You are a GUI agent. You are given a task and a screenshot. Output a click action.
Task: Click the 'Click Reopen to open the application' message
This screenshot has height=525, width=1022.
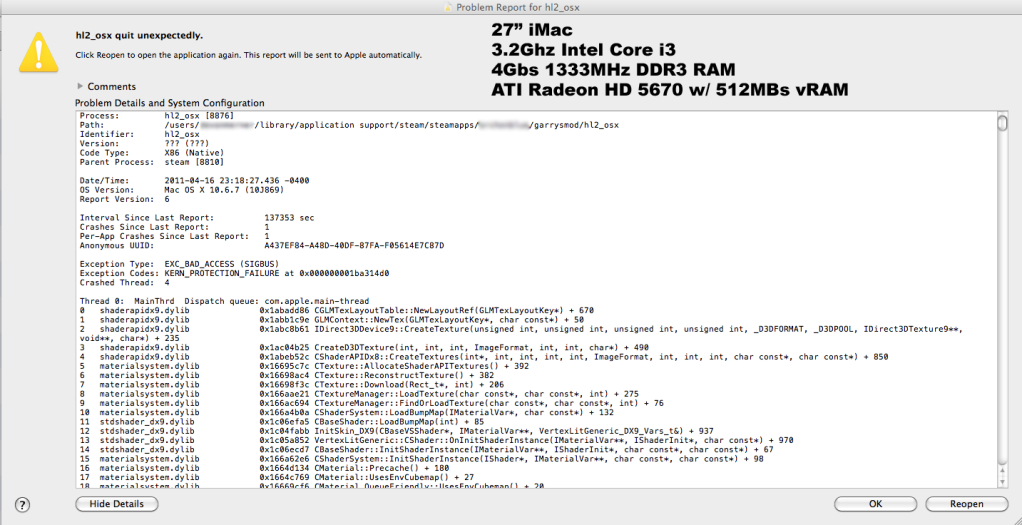248,55
